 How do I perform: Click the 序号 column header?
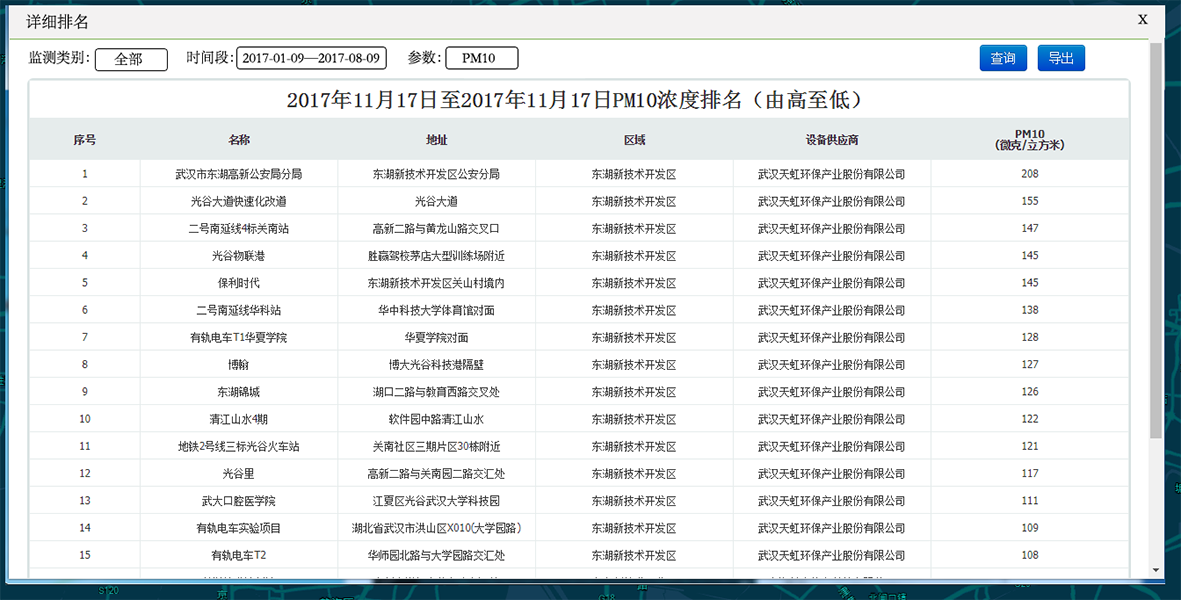click(x=84, y=140)
